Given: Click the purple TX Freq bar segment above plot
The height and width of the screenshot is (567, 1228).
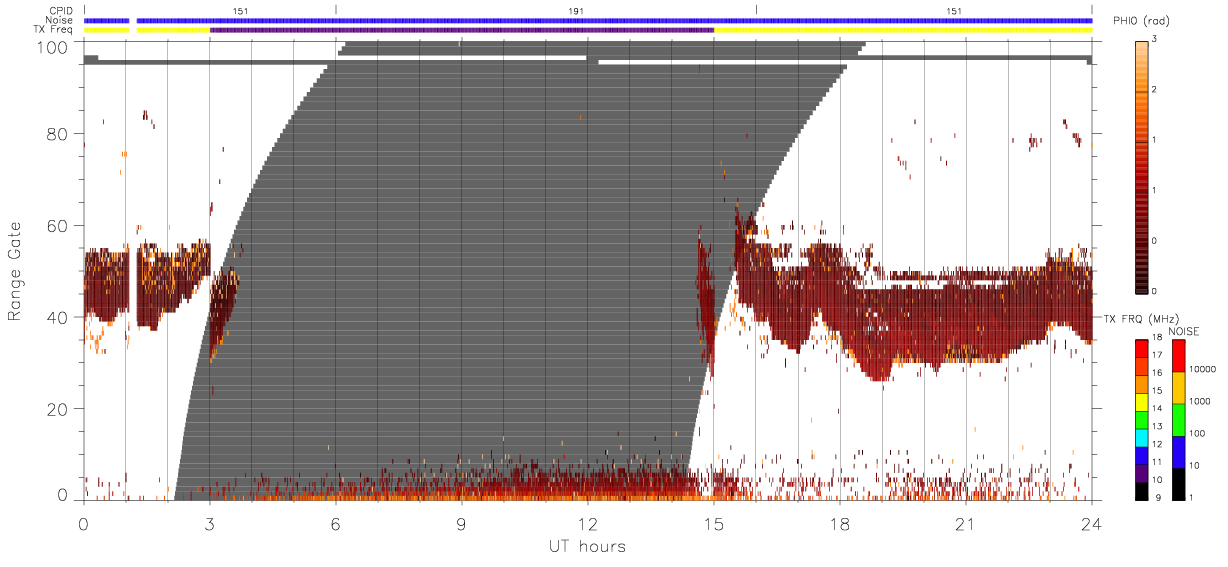Looking at the screenshot, I should pyautogui.click(x=462, y=30).
